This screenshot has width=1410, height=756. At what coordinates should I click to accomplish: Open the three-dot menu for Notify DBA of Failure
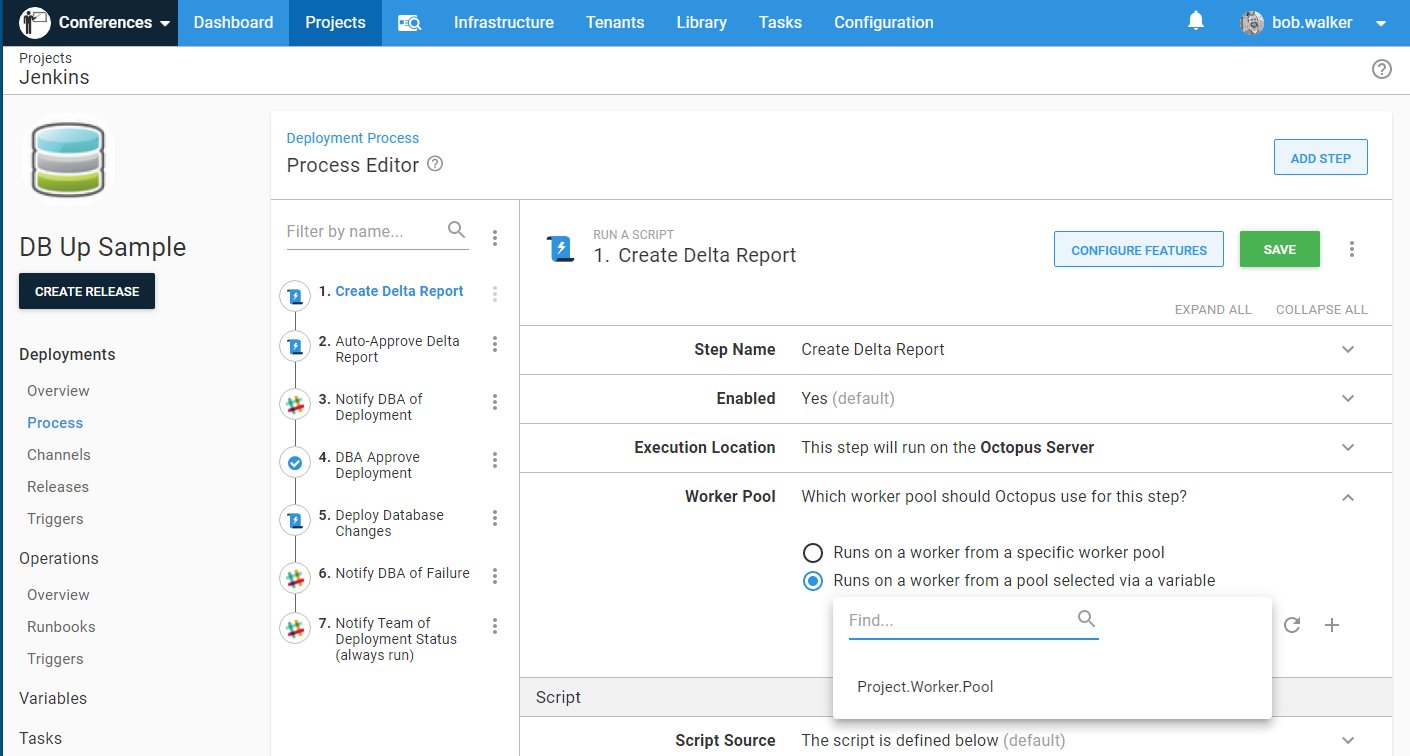[495, 575]
